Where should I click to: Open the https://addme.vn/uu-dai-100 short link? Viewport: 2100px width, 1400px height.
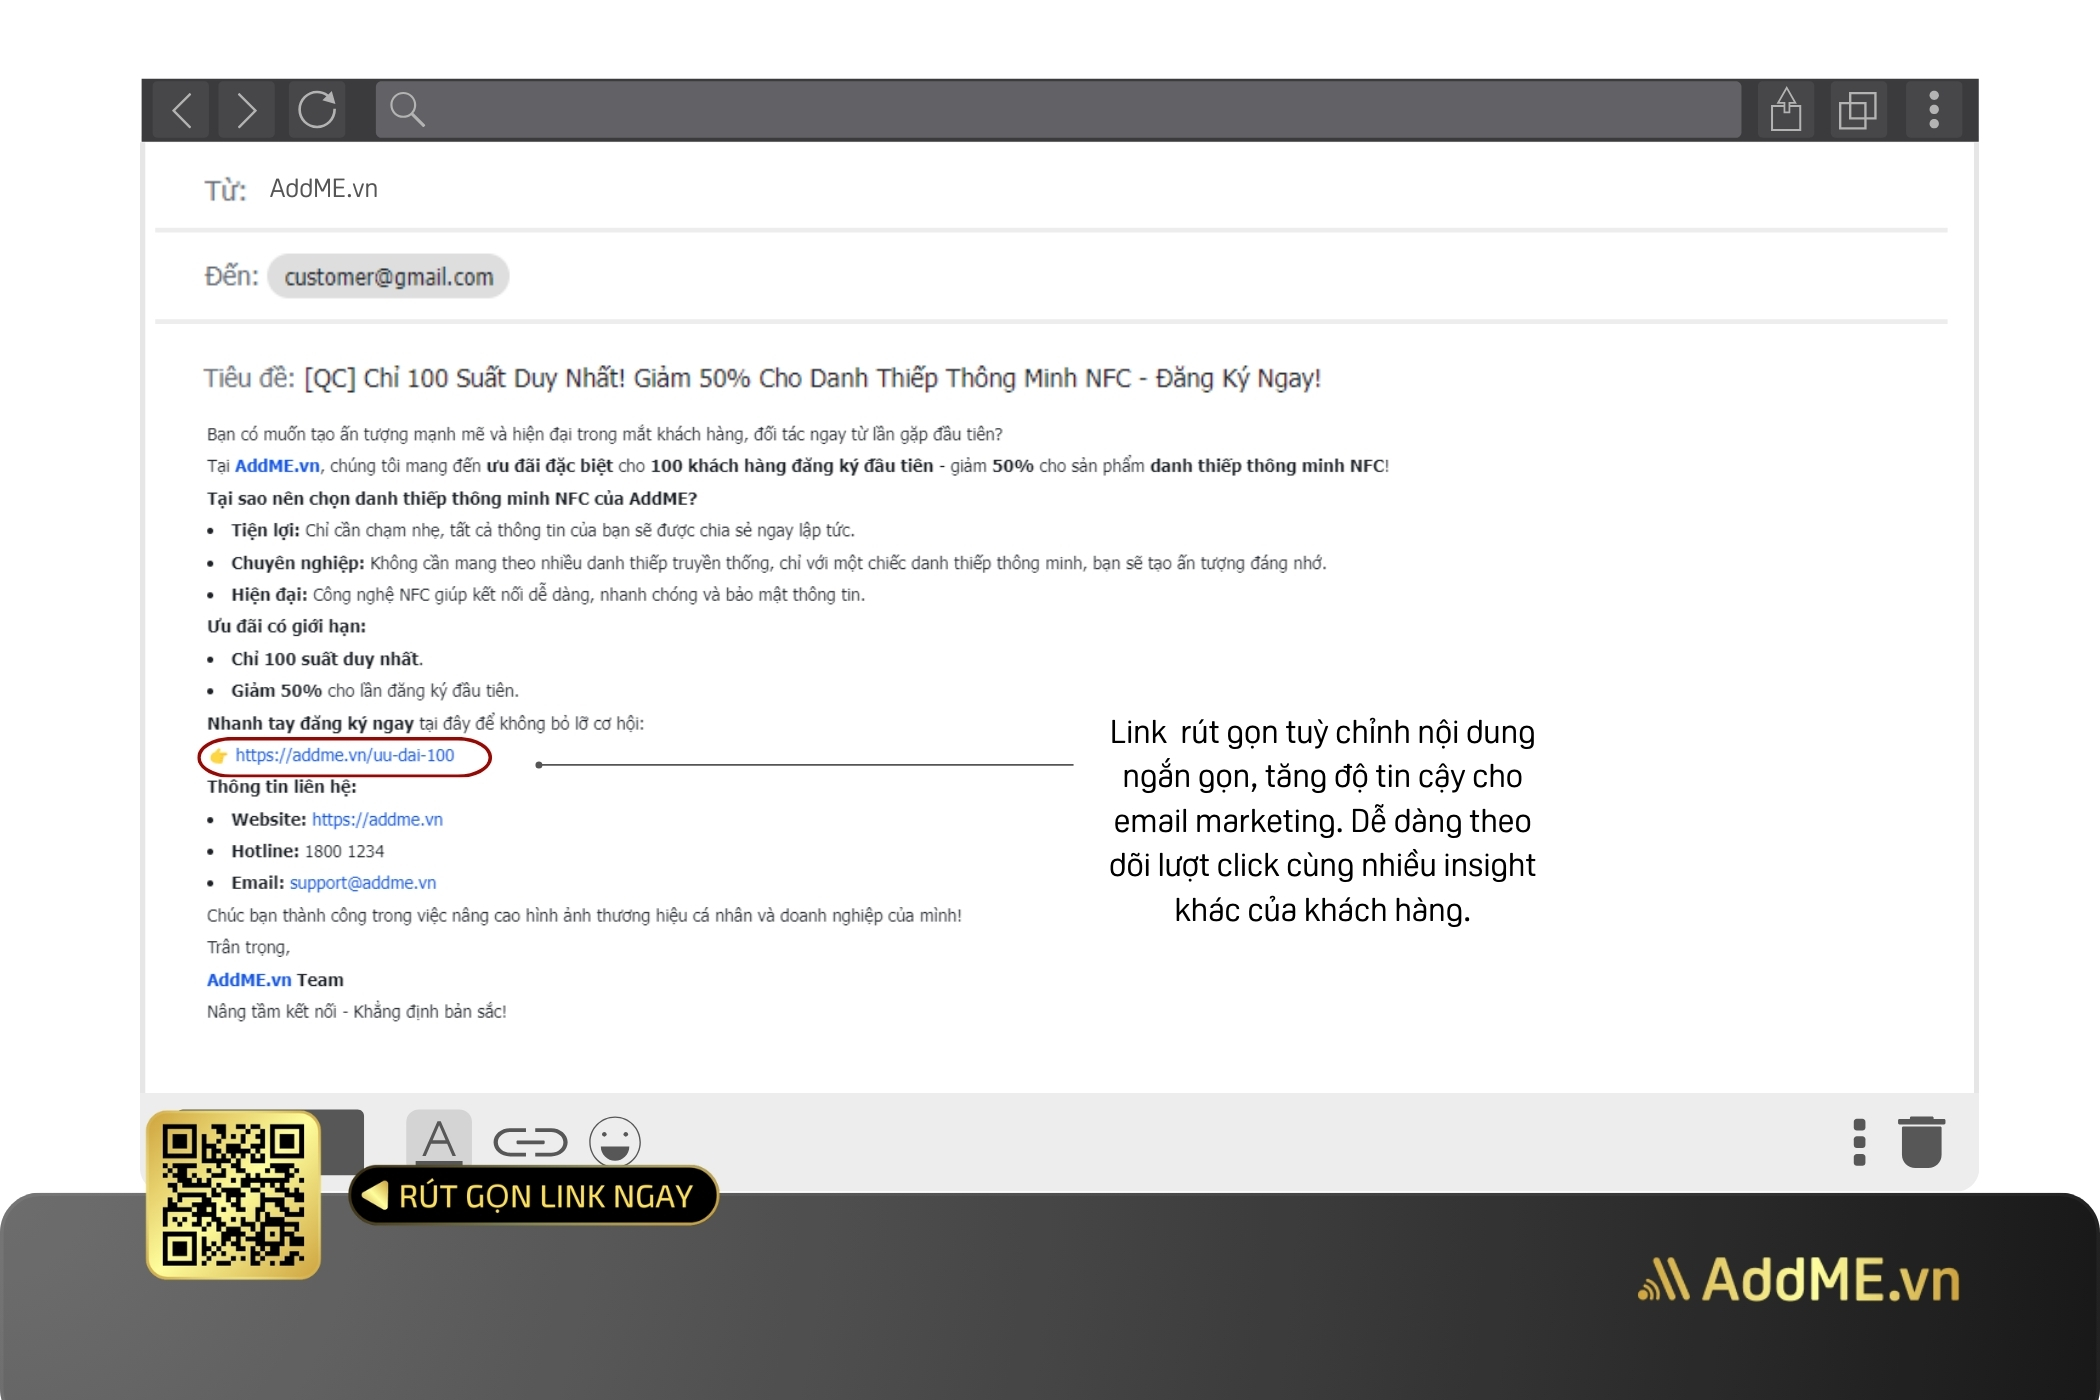344,755
